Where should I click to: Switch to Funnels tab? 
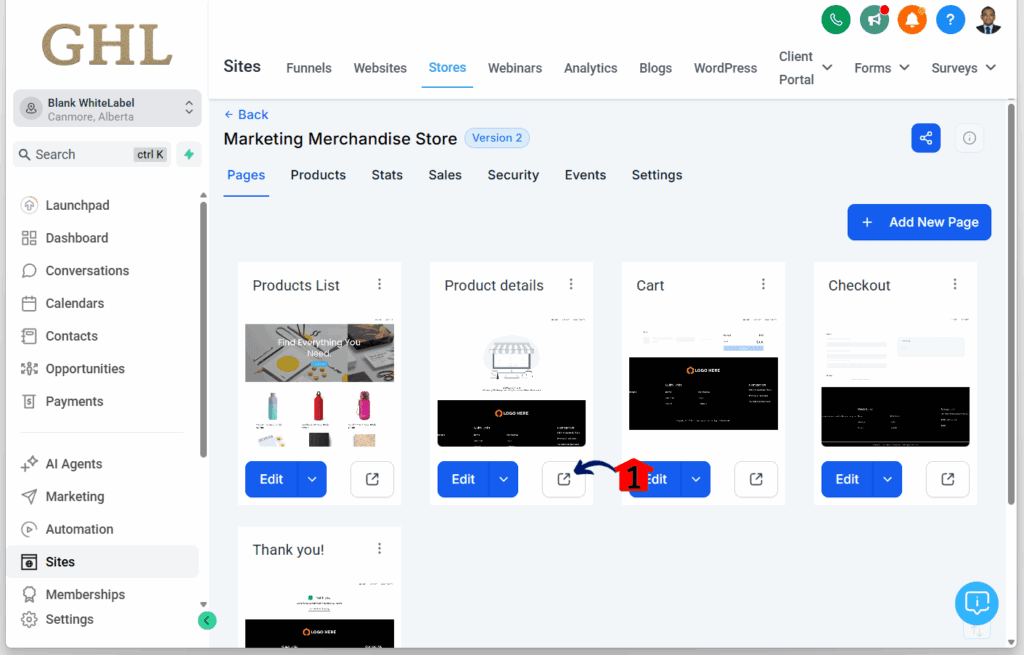(309, 68)
